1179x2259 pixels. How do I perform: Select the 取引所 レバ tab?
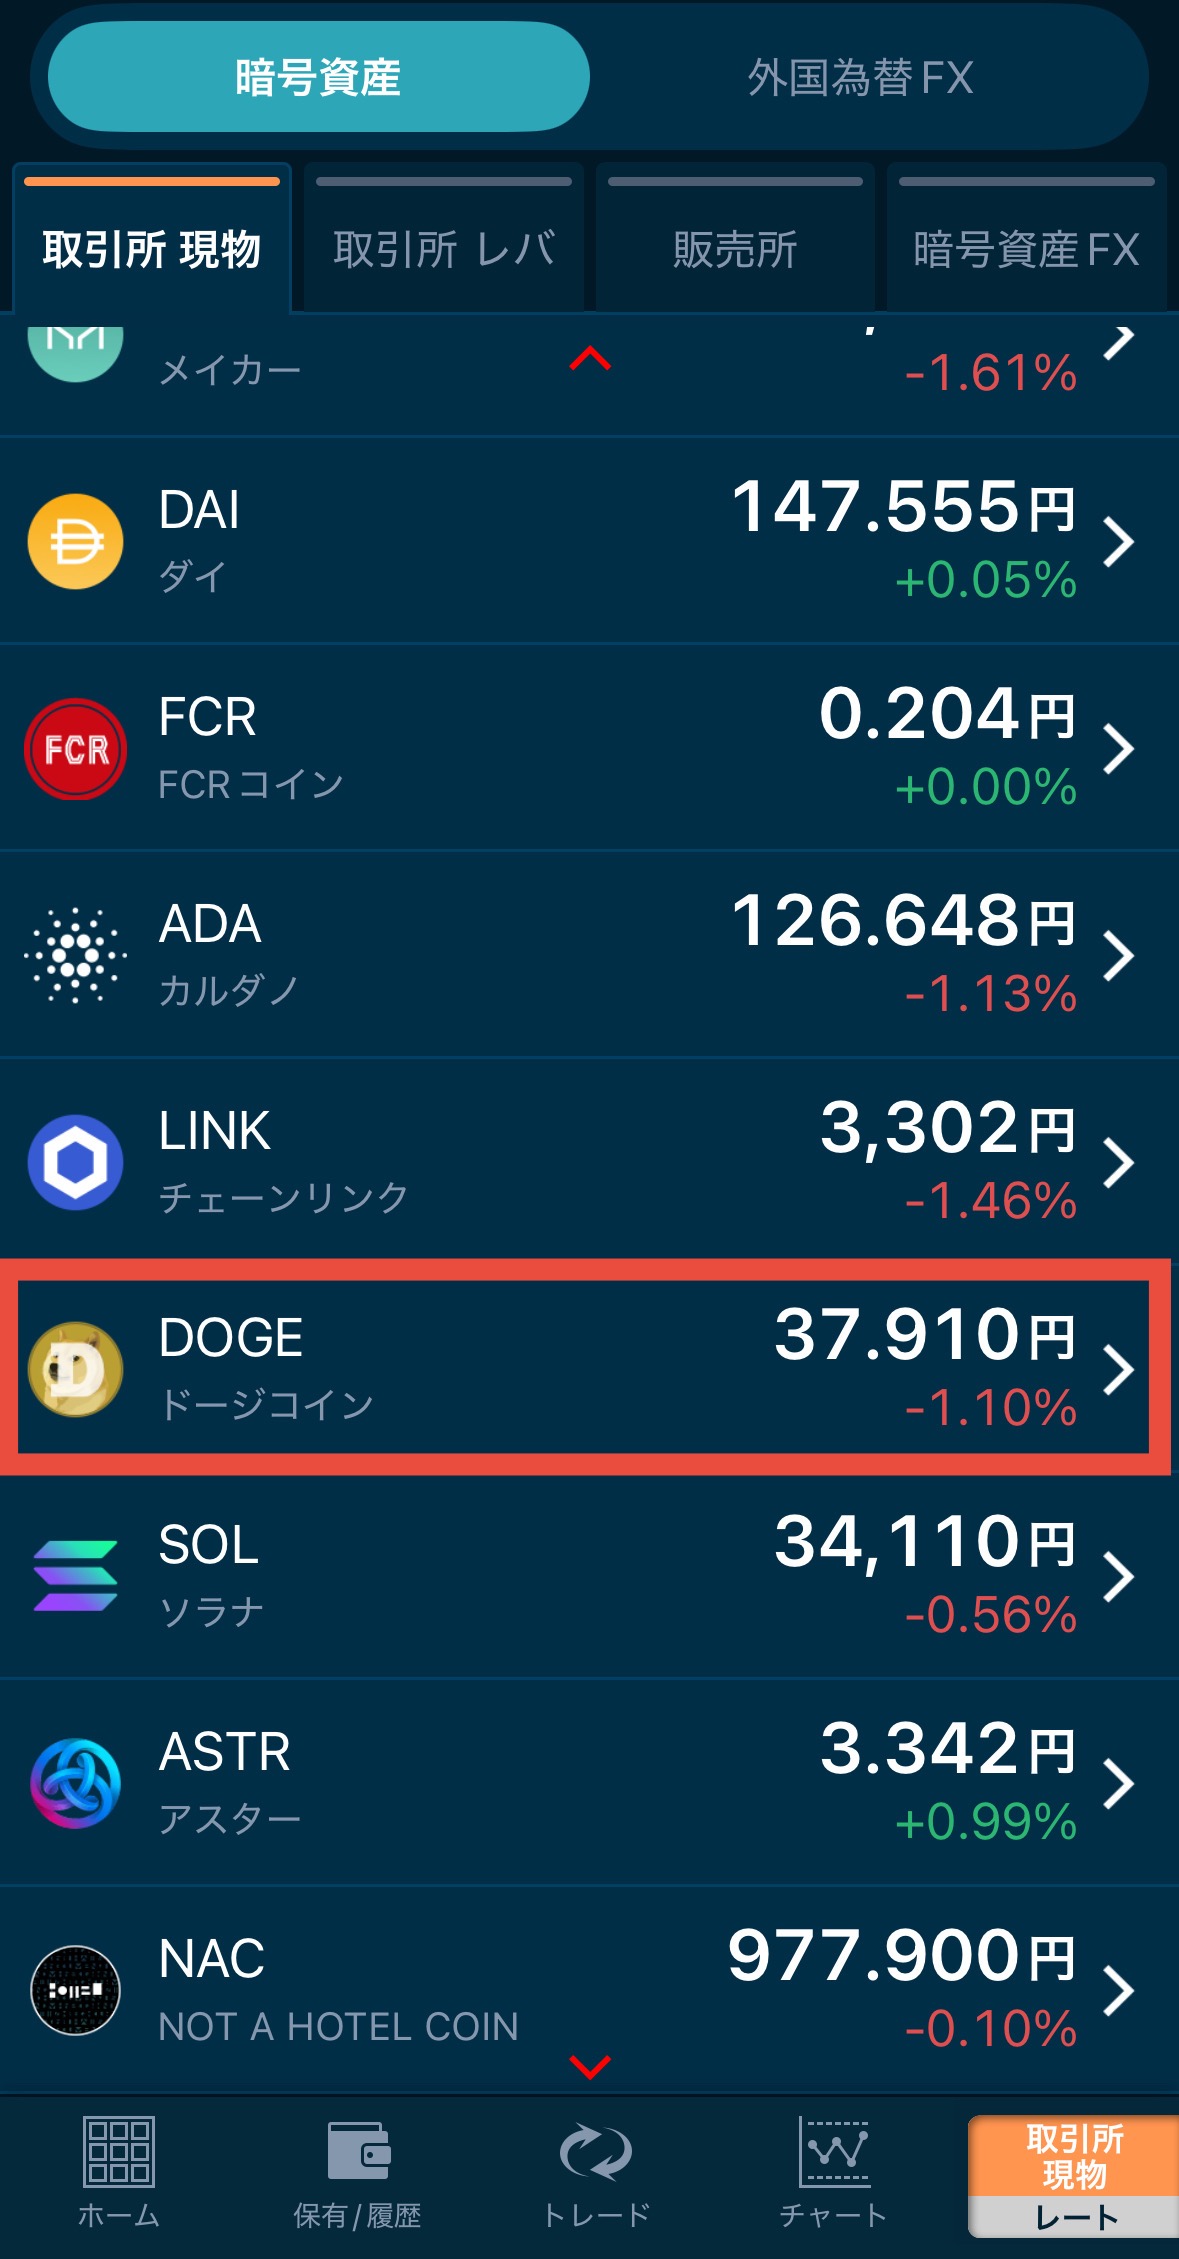444,248
